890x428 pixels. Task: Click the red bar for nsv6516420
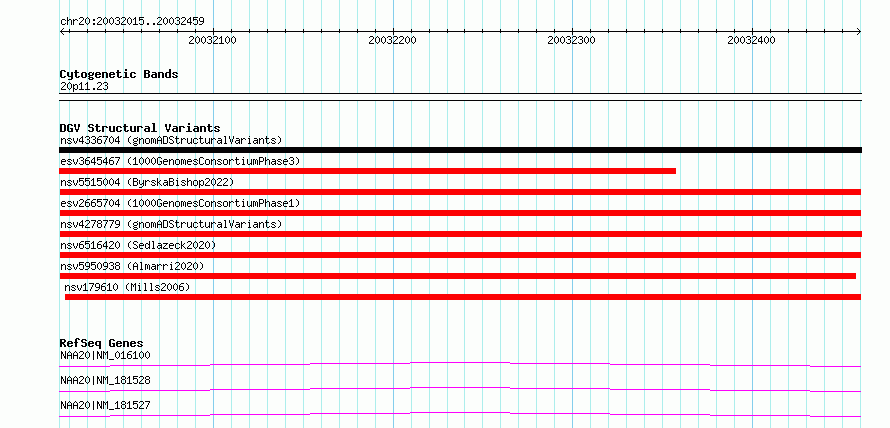pos(460,255)
